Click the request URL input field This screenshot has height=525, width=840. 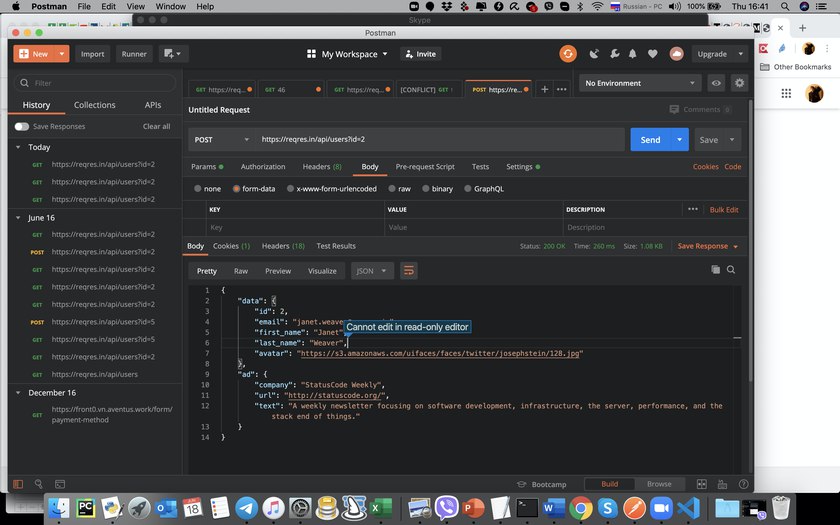pyautogui.click(x=439, y=139)
